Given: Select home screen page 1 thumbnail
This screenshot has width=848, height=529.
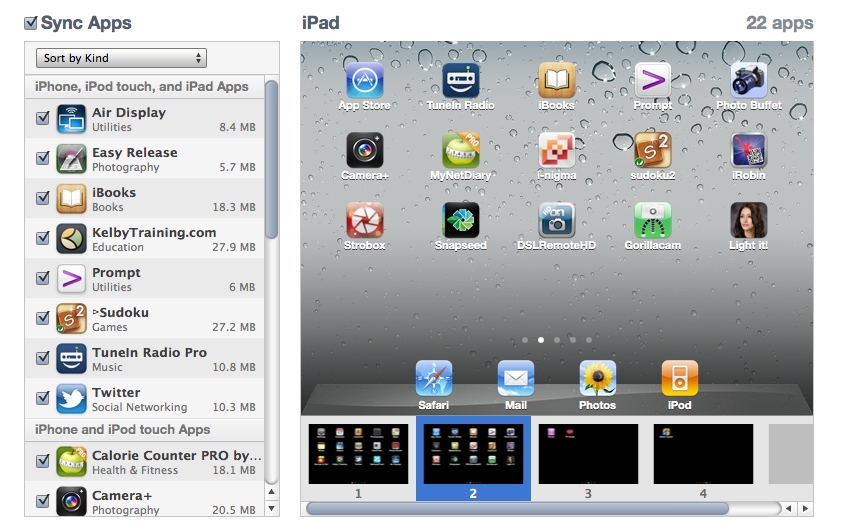Looking at the screenshot, I should (x=358, y=454).
